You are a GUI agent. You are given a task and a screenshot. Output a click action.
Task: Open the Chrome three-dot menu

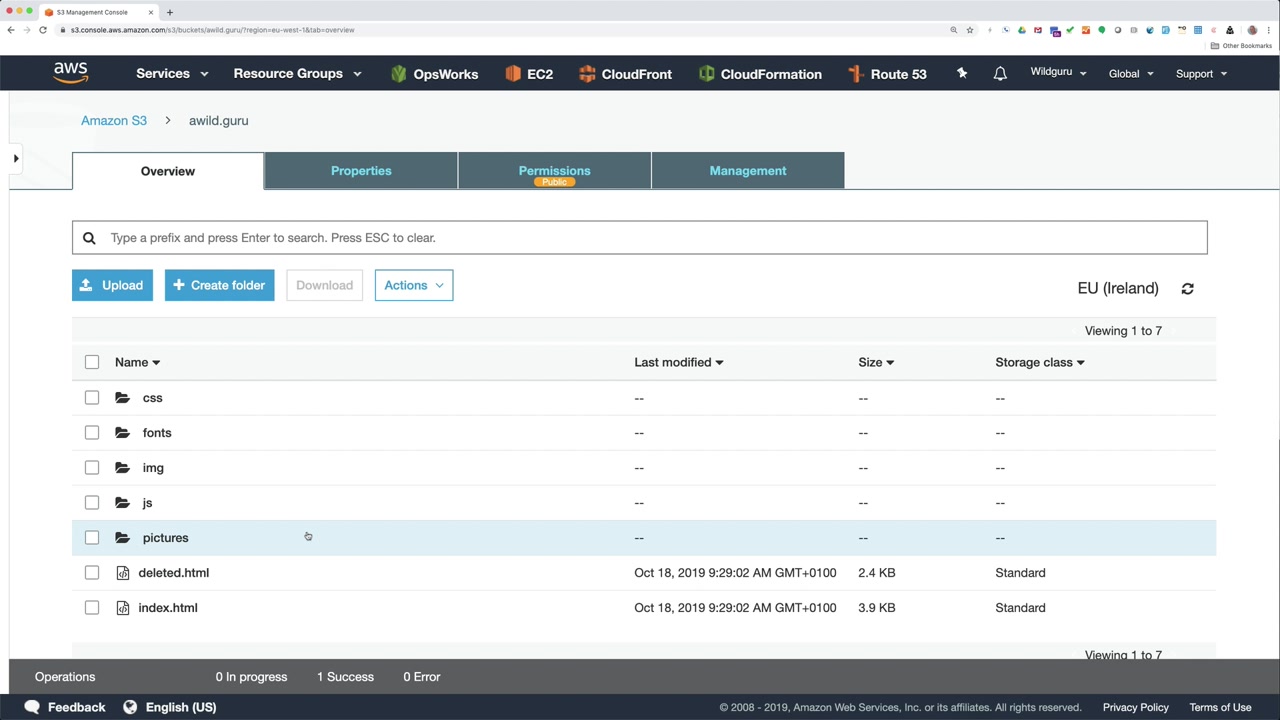(x=1269, y=30)
